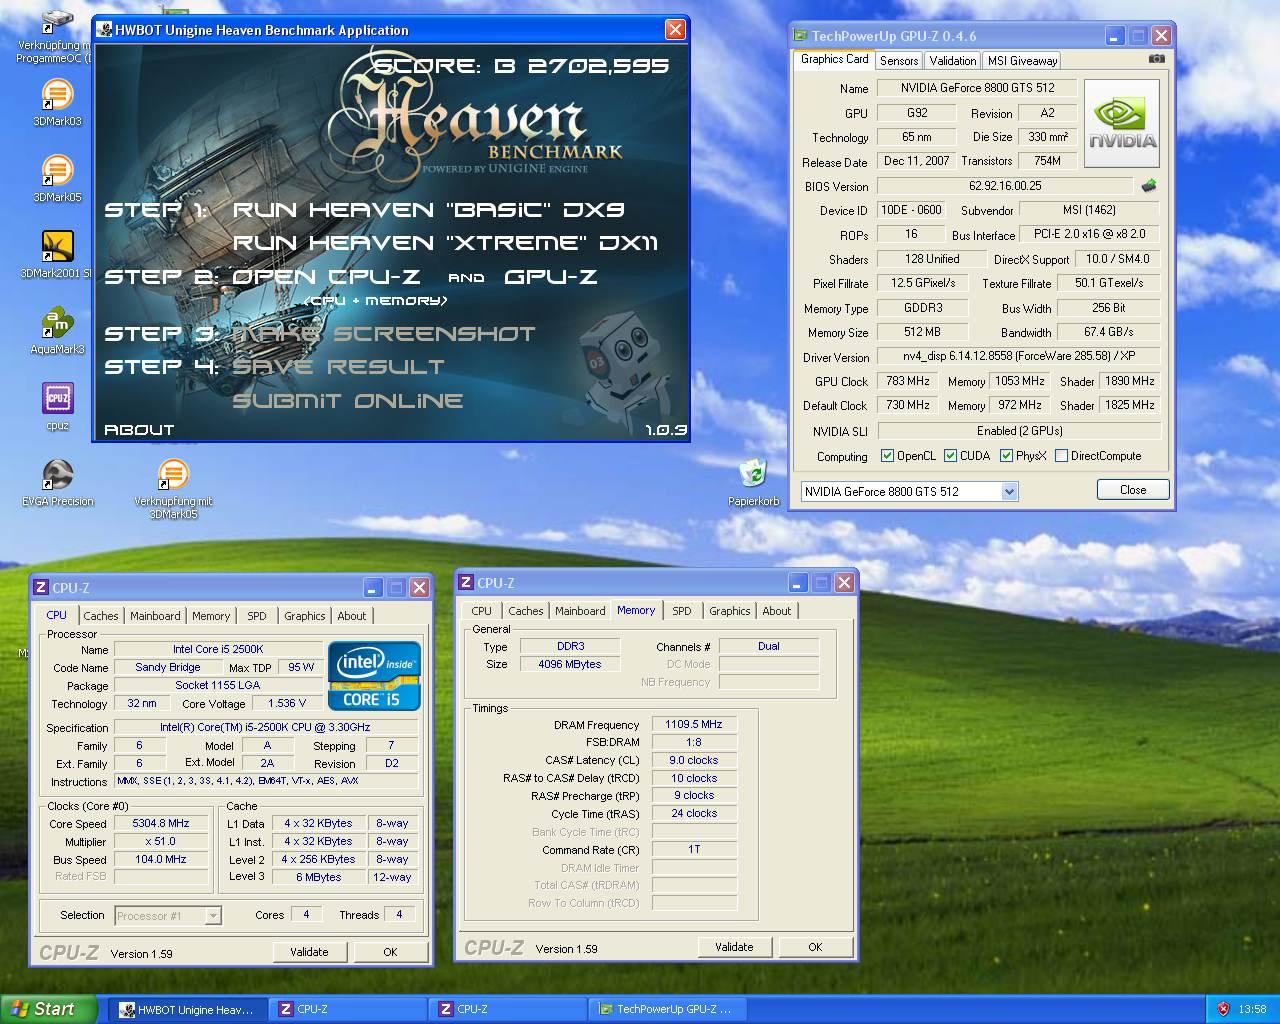The height and width of the screenshot is (1024, 1280).
Task: Switch to HWBOT Unigine Heaven taskbar item
Action: (187, 1010)
